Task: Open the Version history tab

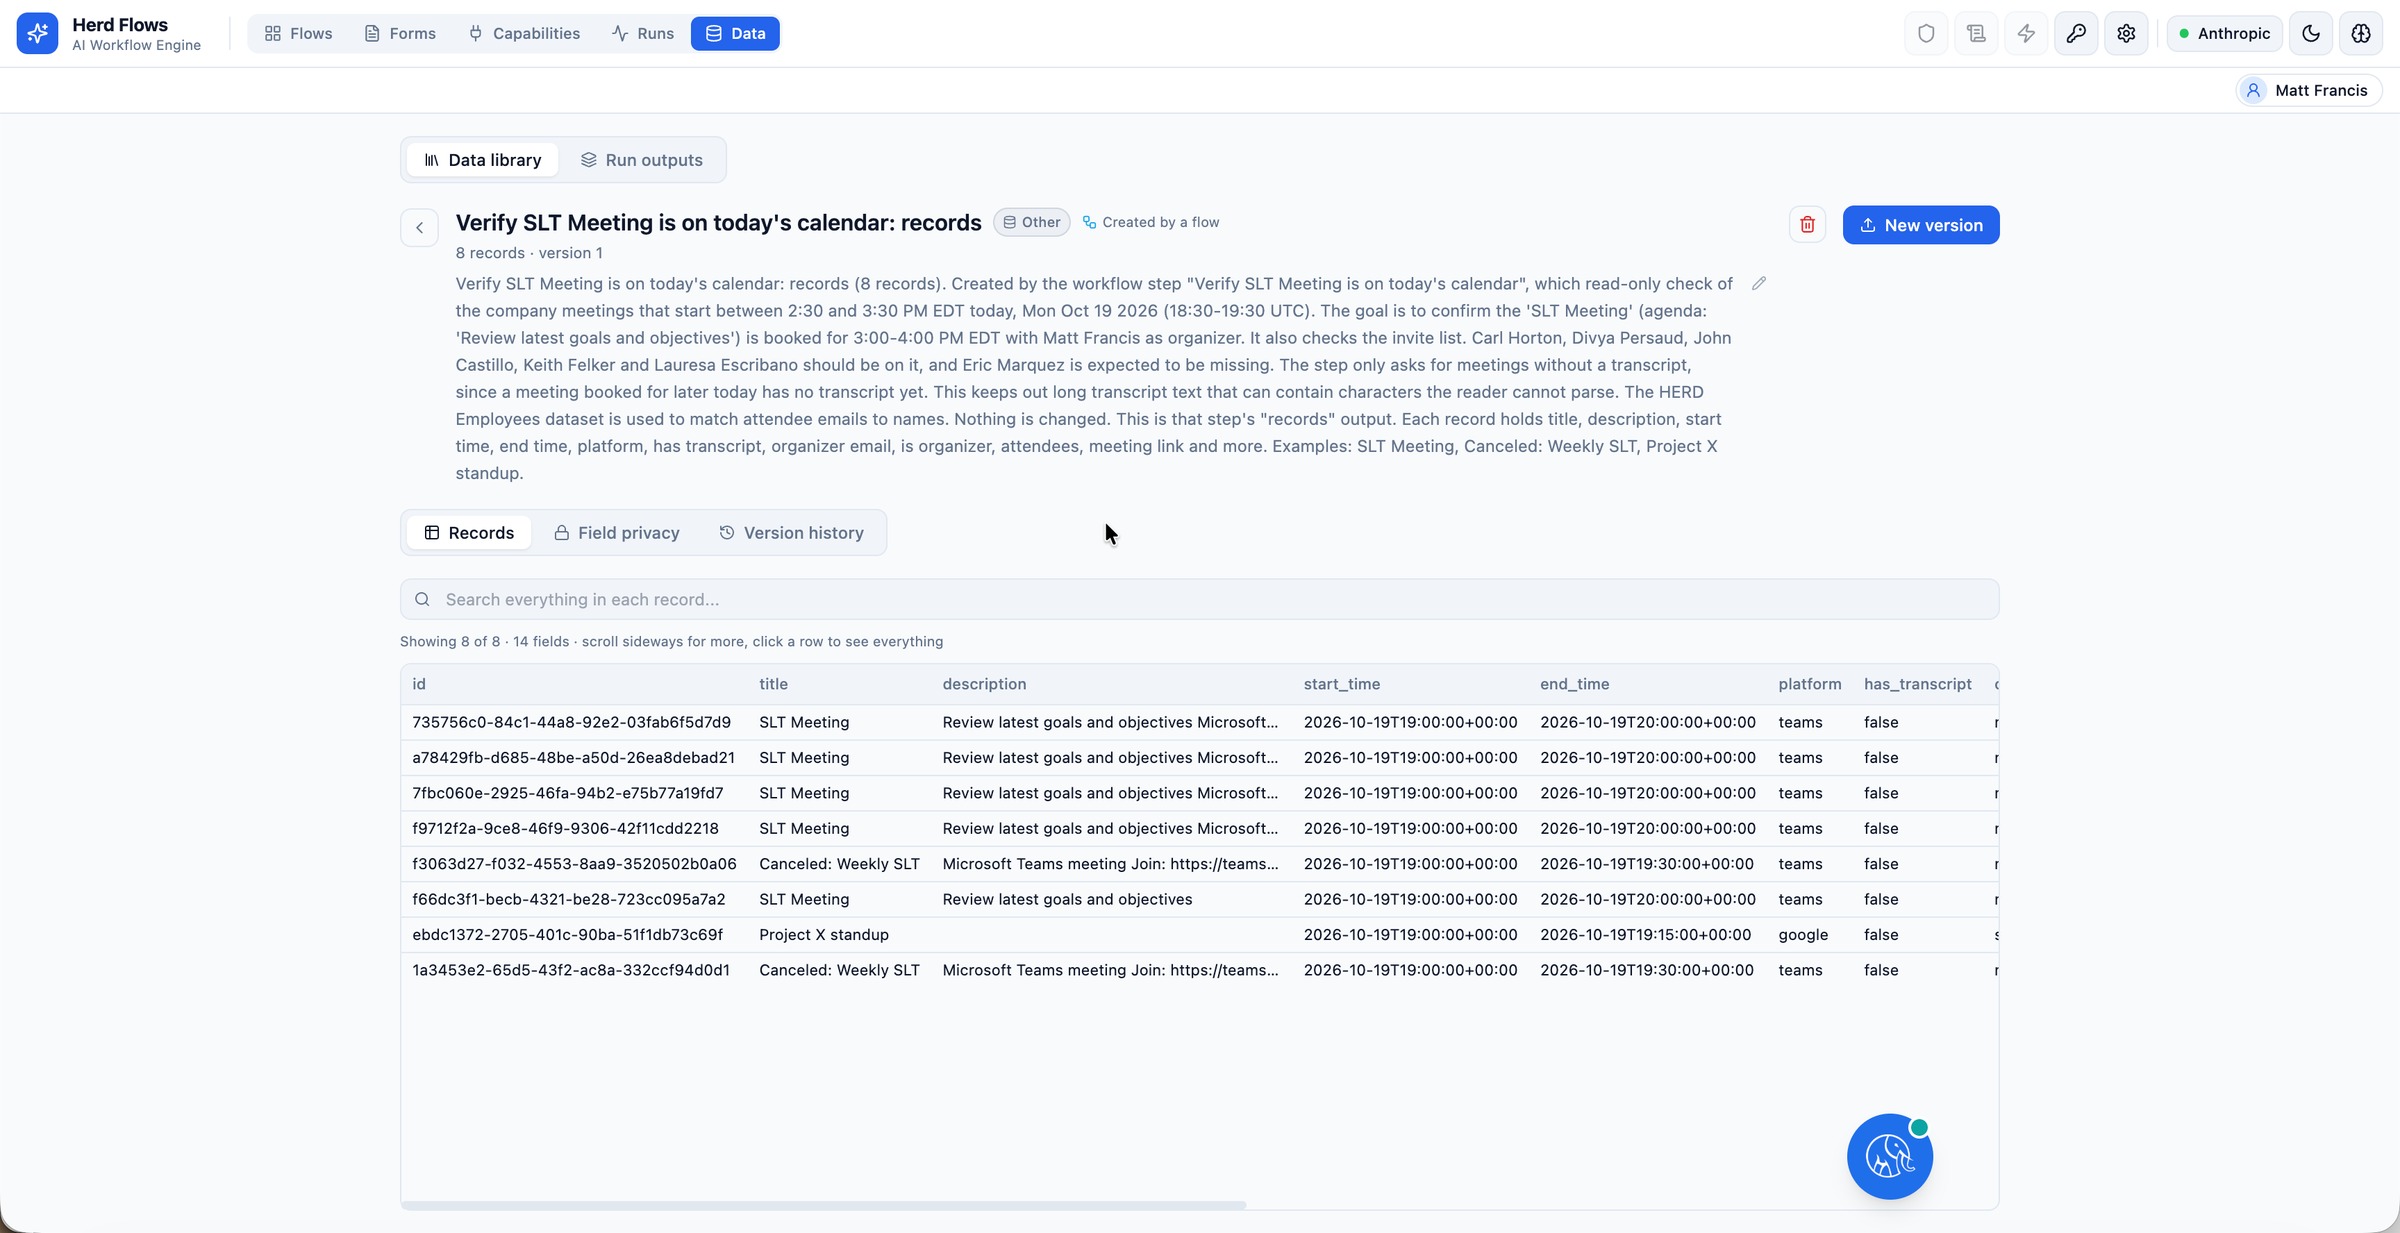Action: [x=792, y=533]
